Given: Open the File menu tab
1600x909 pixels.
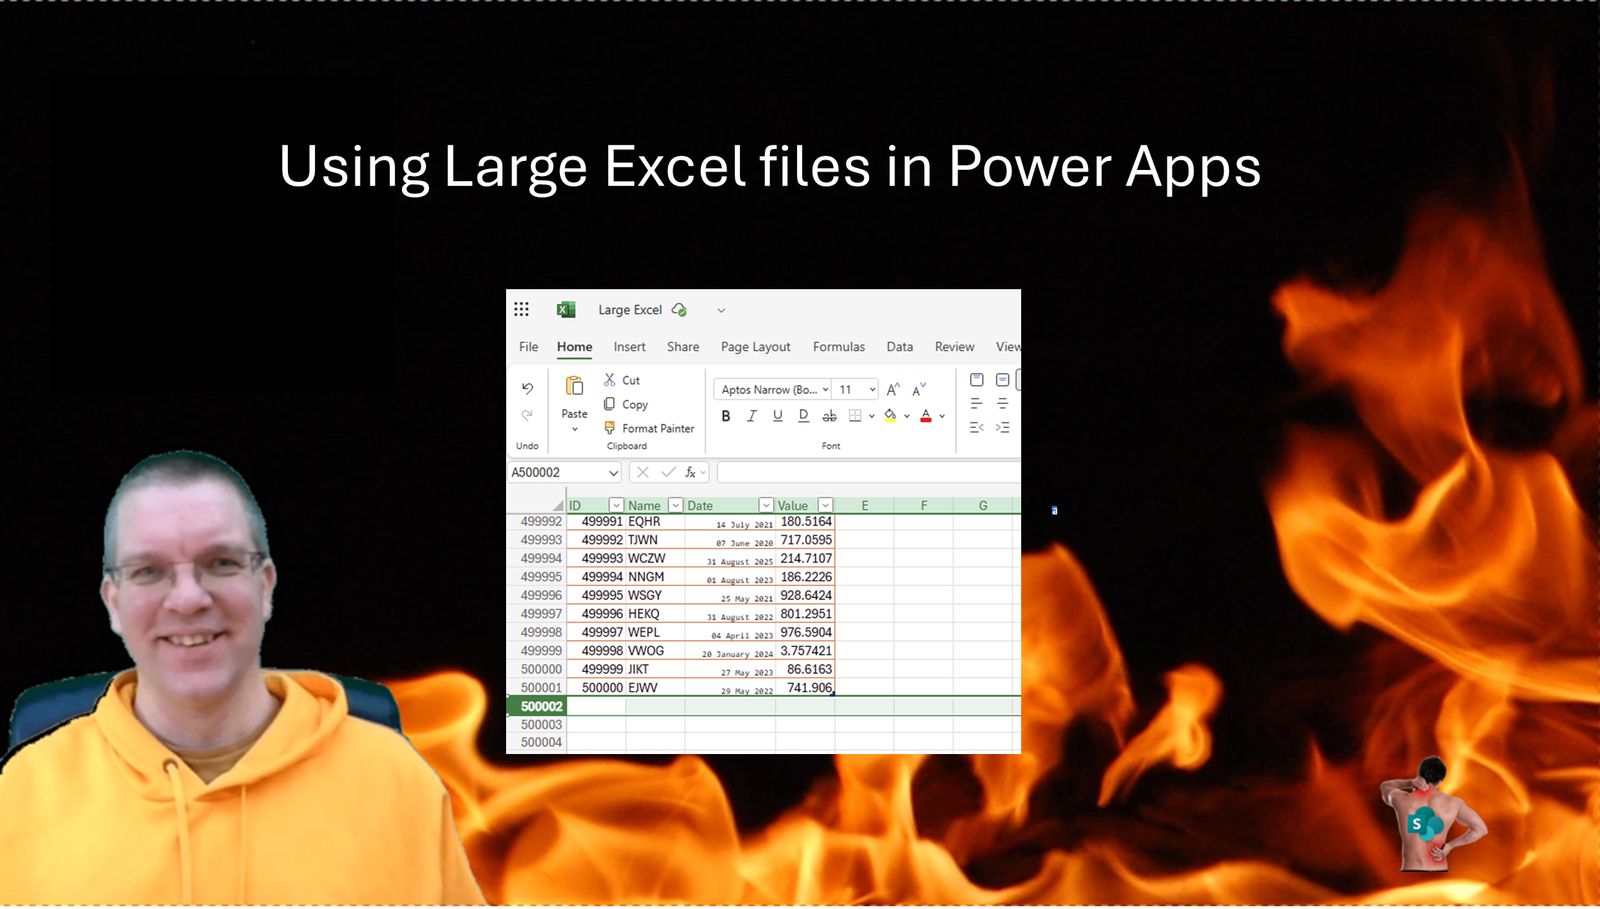Looking at the screenshot, I should coord(528,347).
